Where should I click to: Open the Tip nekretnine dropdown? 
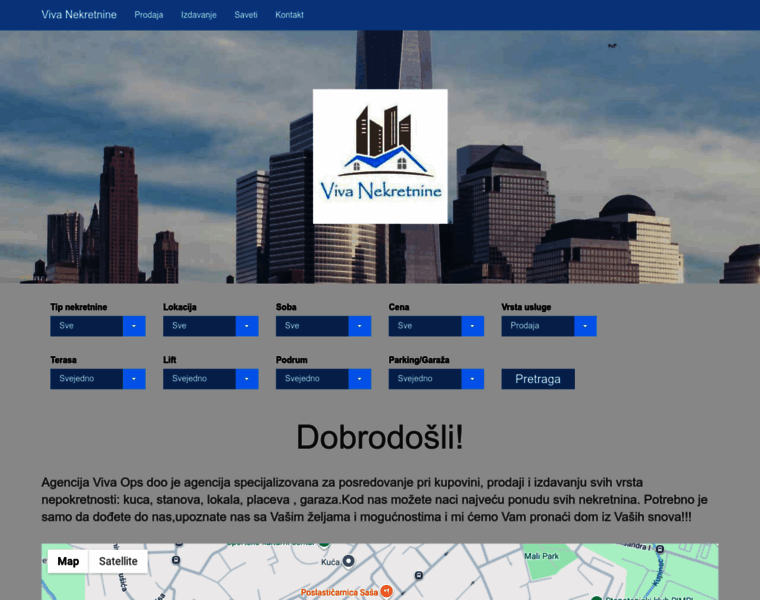coord(97,326)
